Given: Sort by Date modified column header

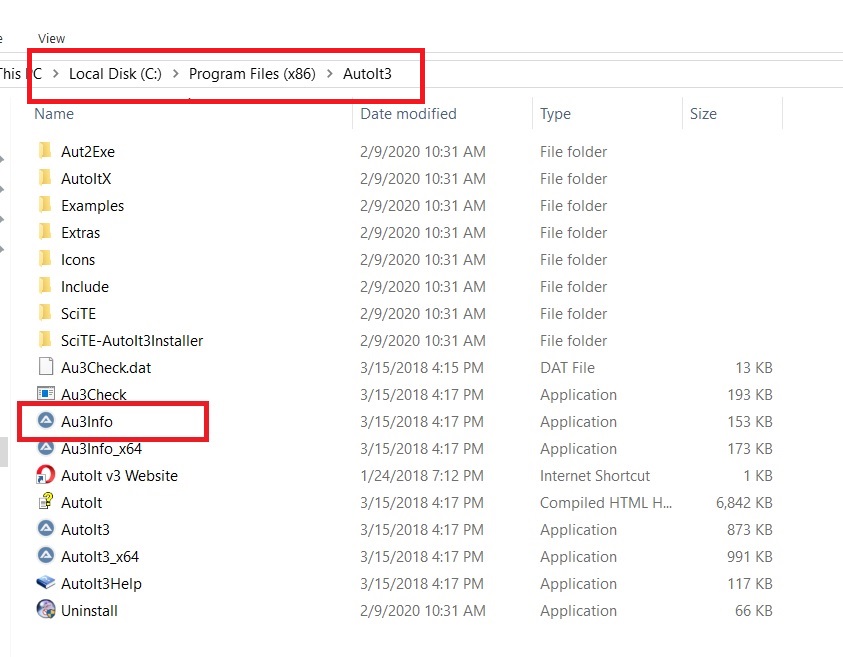Looking at the screenshot, I should click(x=408, y=114).
